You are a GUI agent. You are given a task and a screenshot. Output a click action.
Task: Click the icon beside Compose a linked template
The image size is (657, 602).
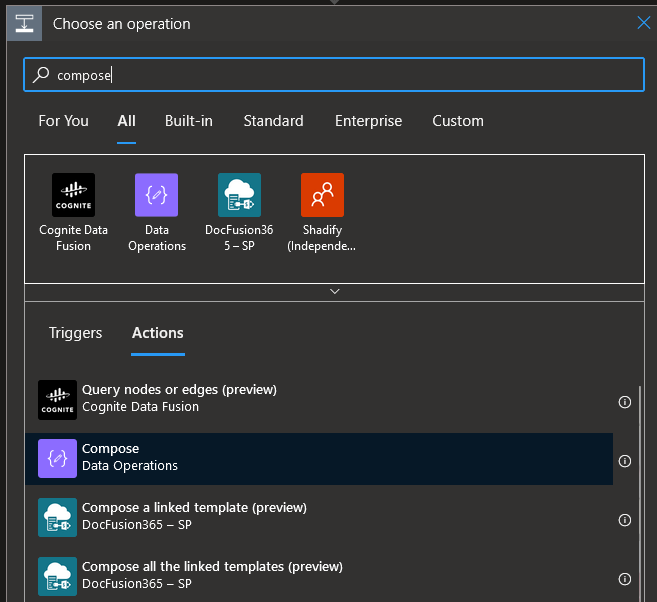click(57, 518)
